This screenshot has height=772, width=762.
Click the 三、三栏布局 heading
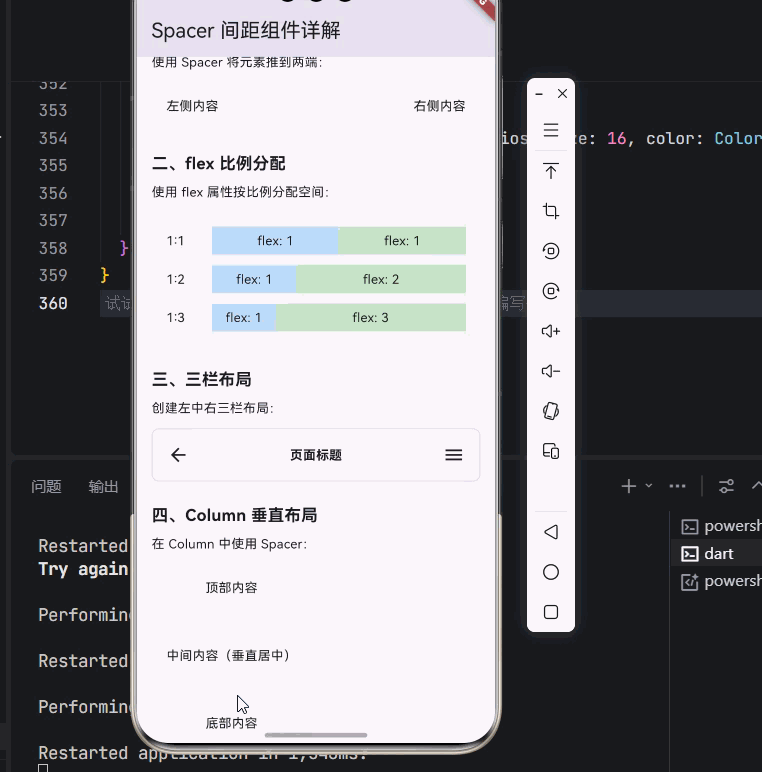coord(202,380)
